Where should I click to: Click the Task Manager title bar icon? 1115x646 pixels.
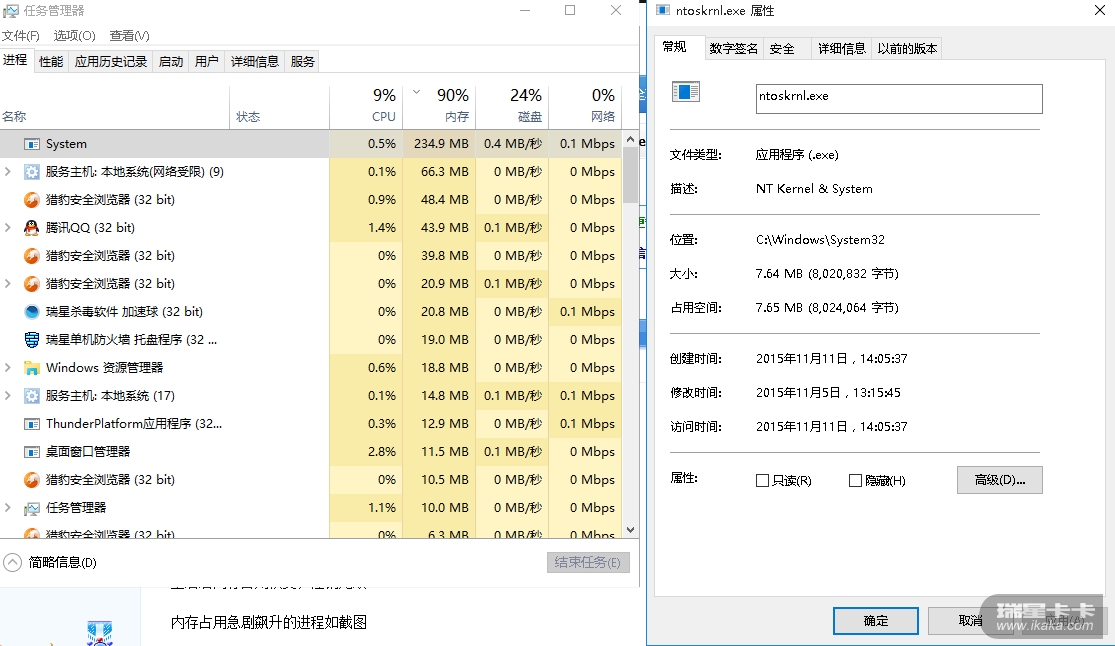point(10,11)
